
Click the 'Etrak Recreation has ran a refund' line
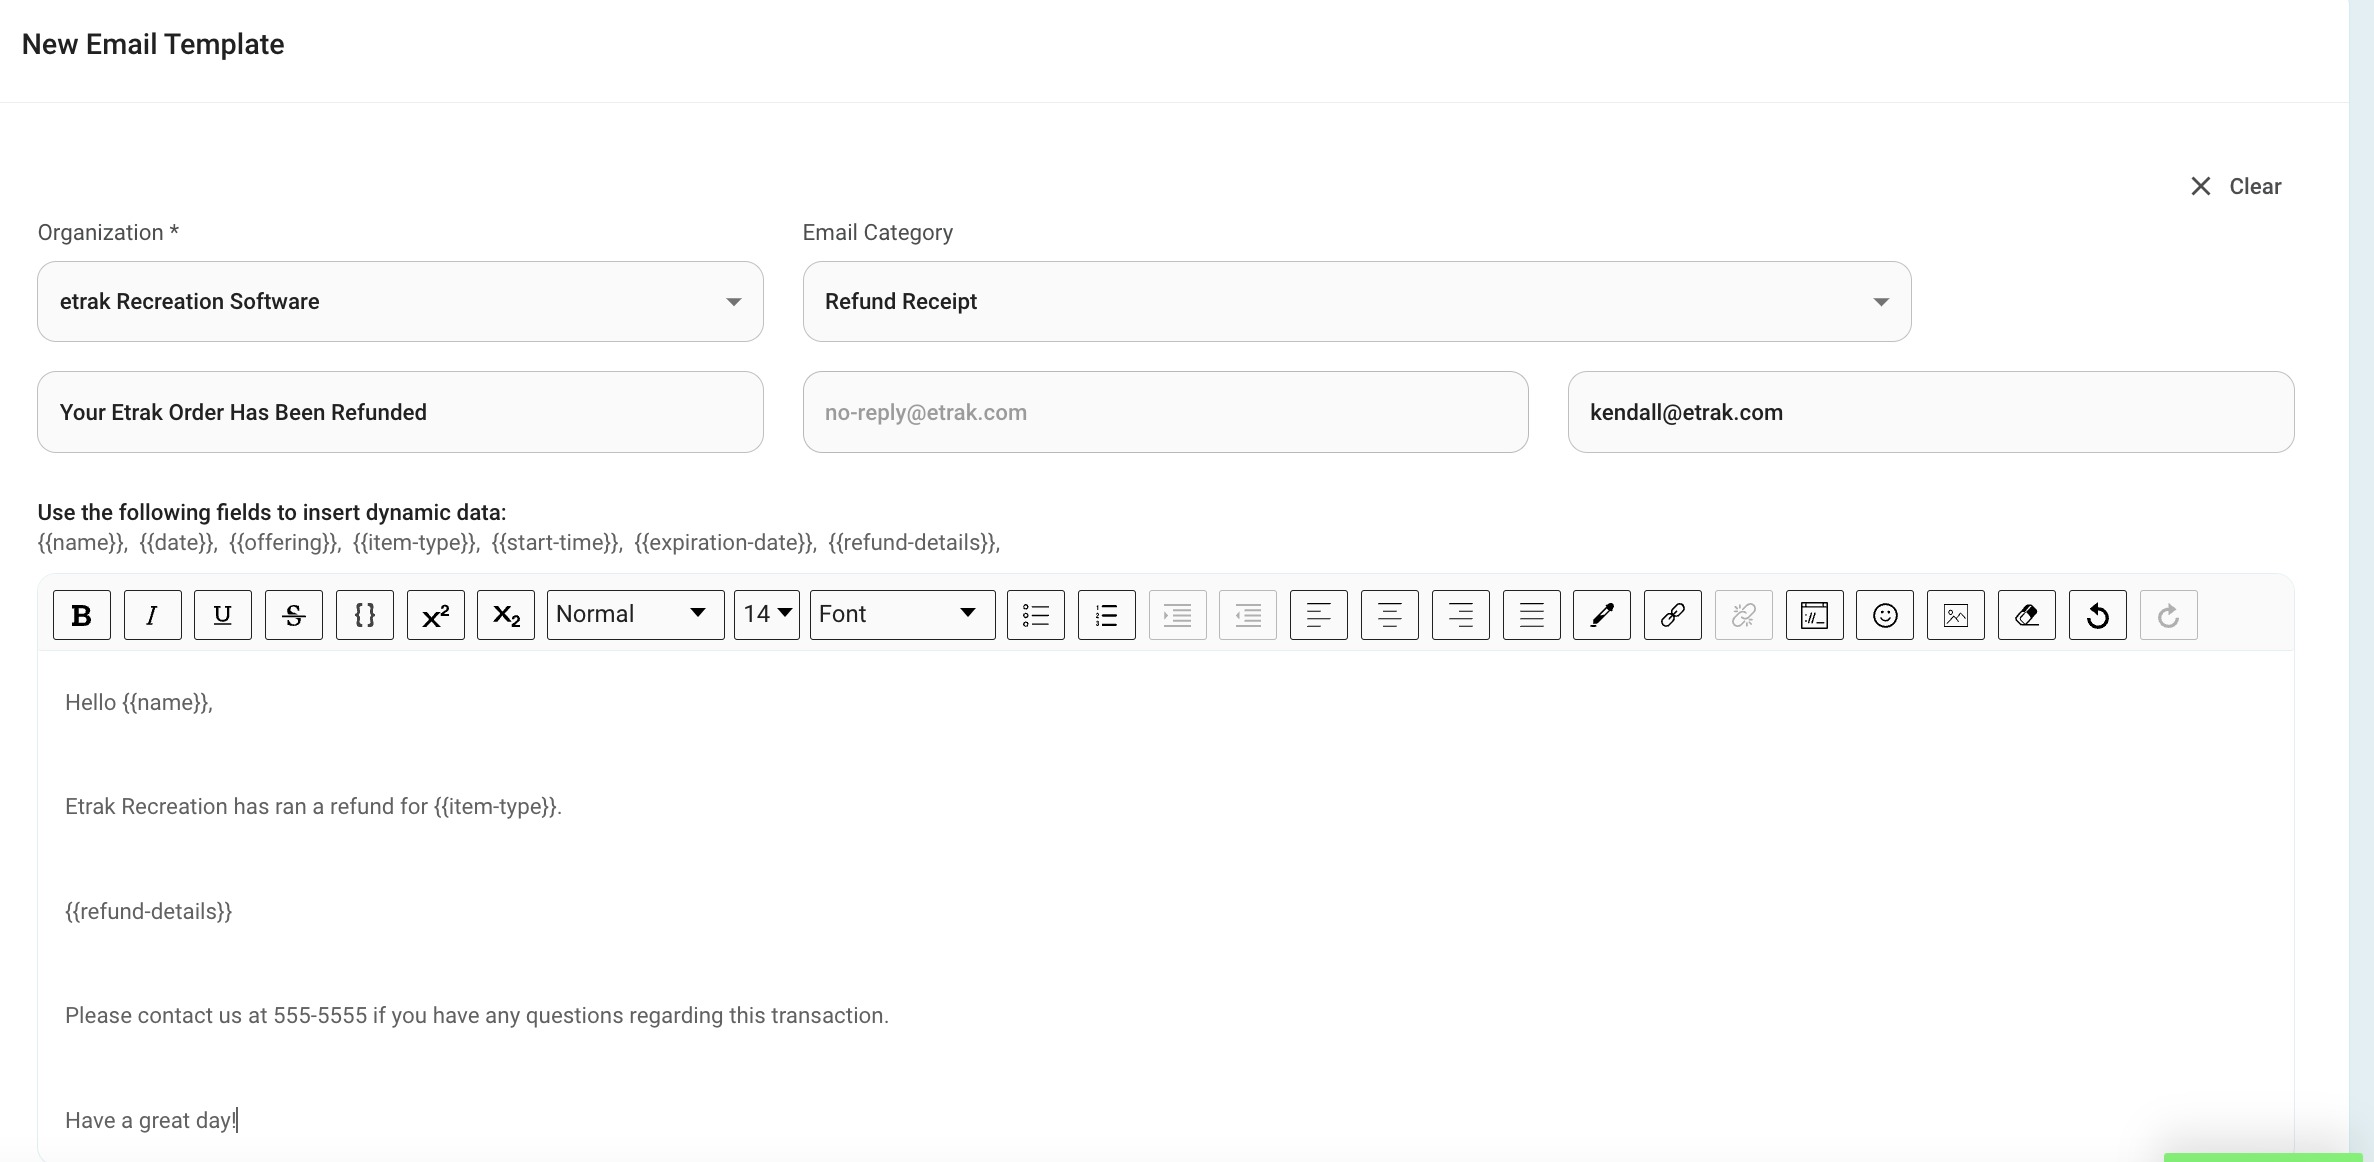[x=313, y=807]
